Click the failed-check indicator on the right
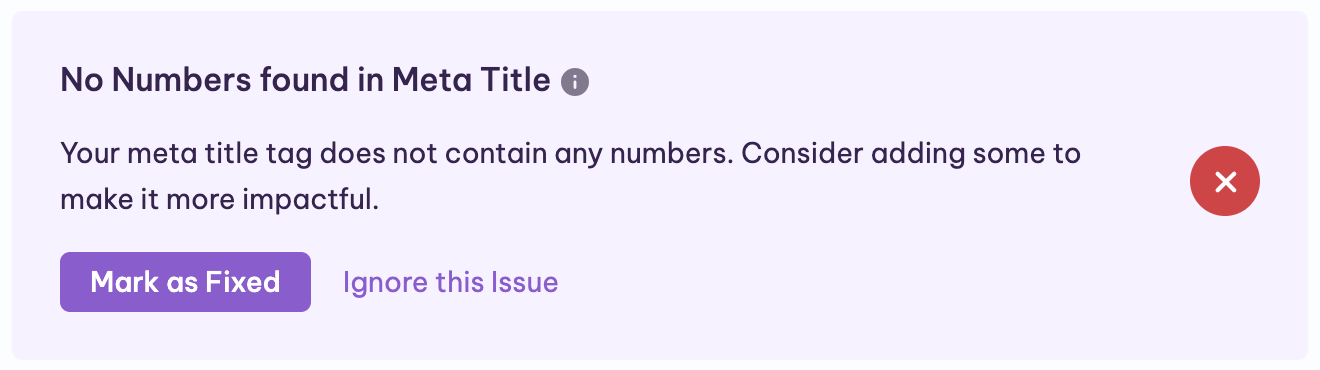 pyautogui.click(x=1225, y=181)
